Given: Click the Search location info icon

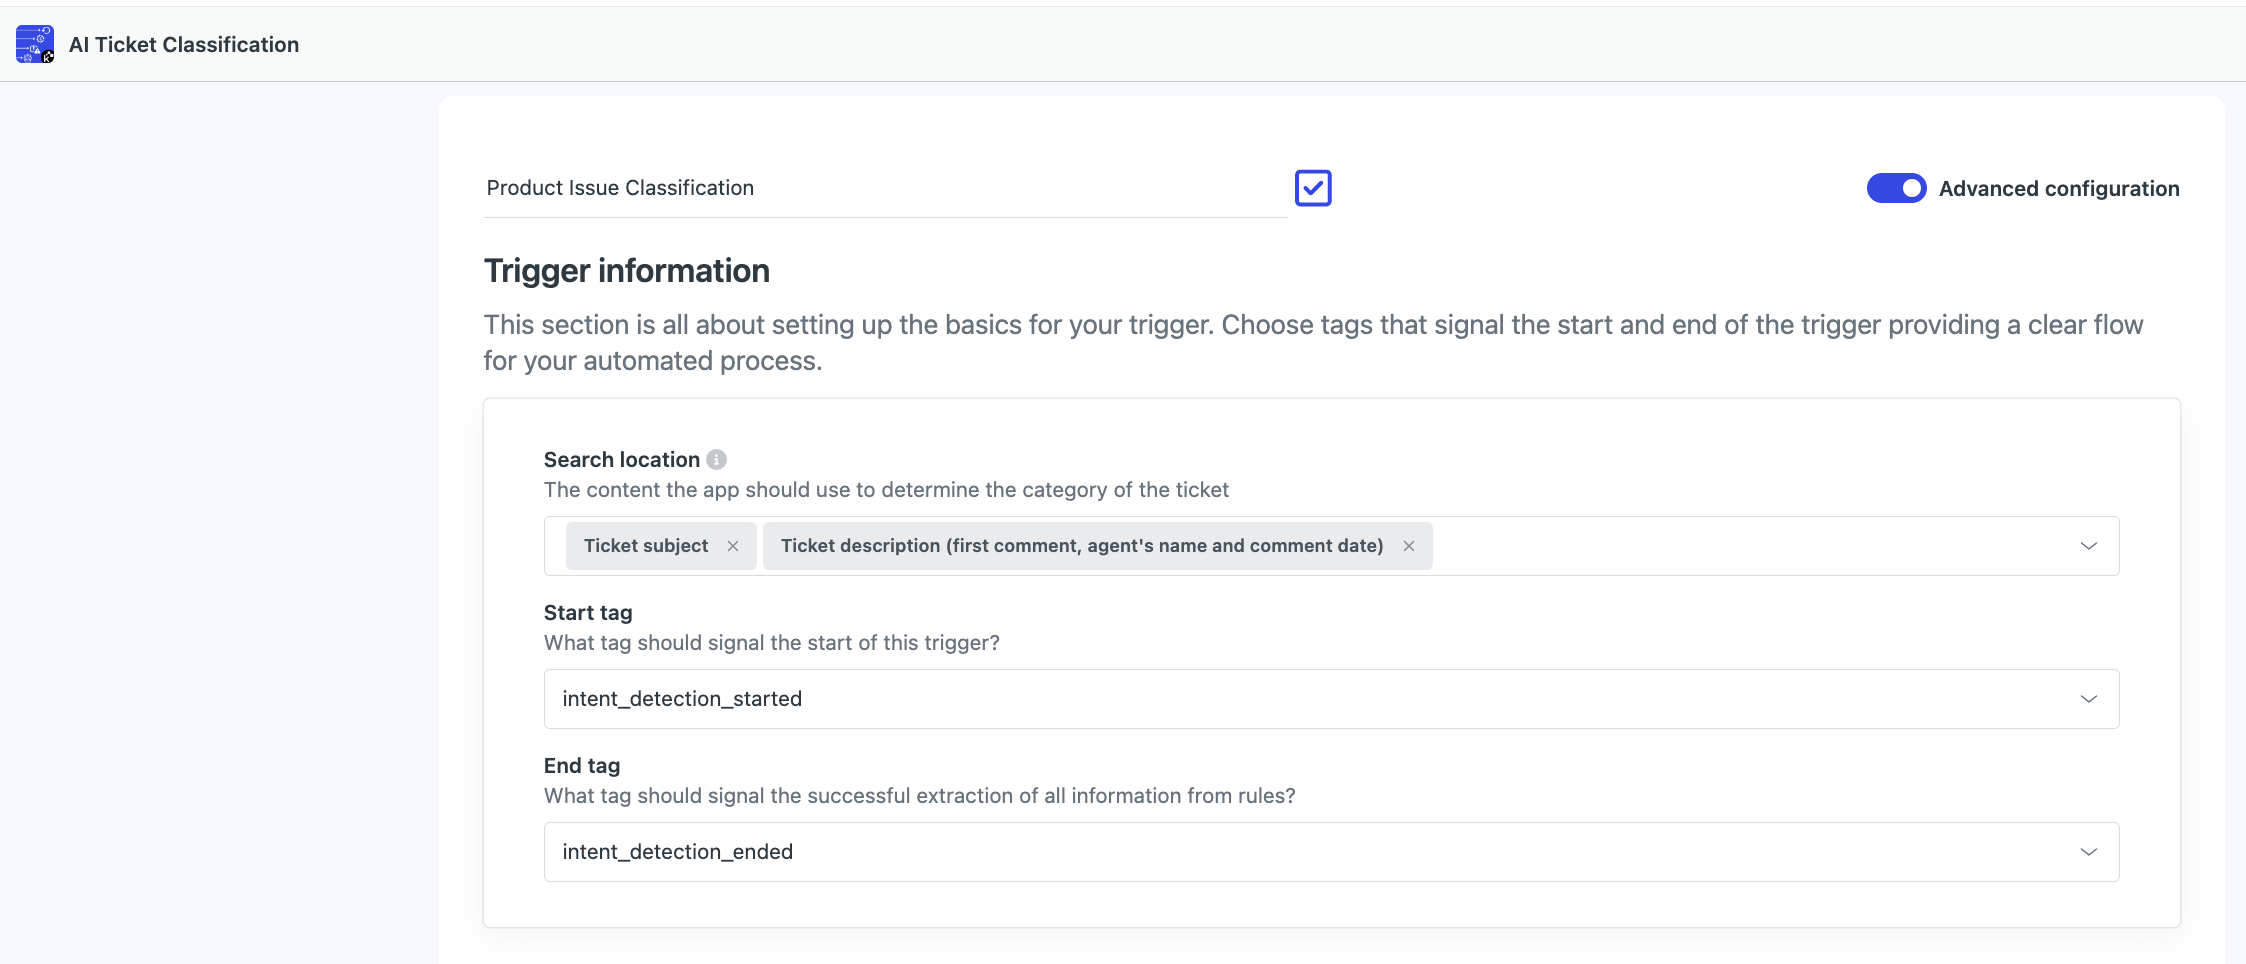Looking at the screenshot, I should [716, 459].
